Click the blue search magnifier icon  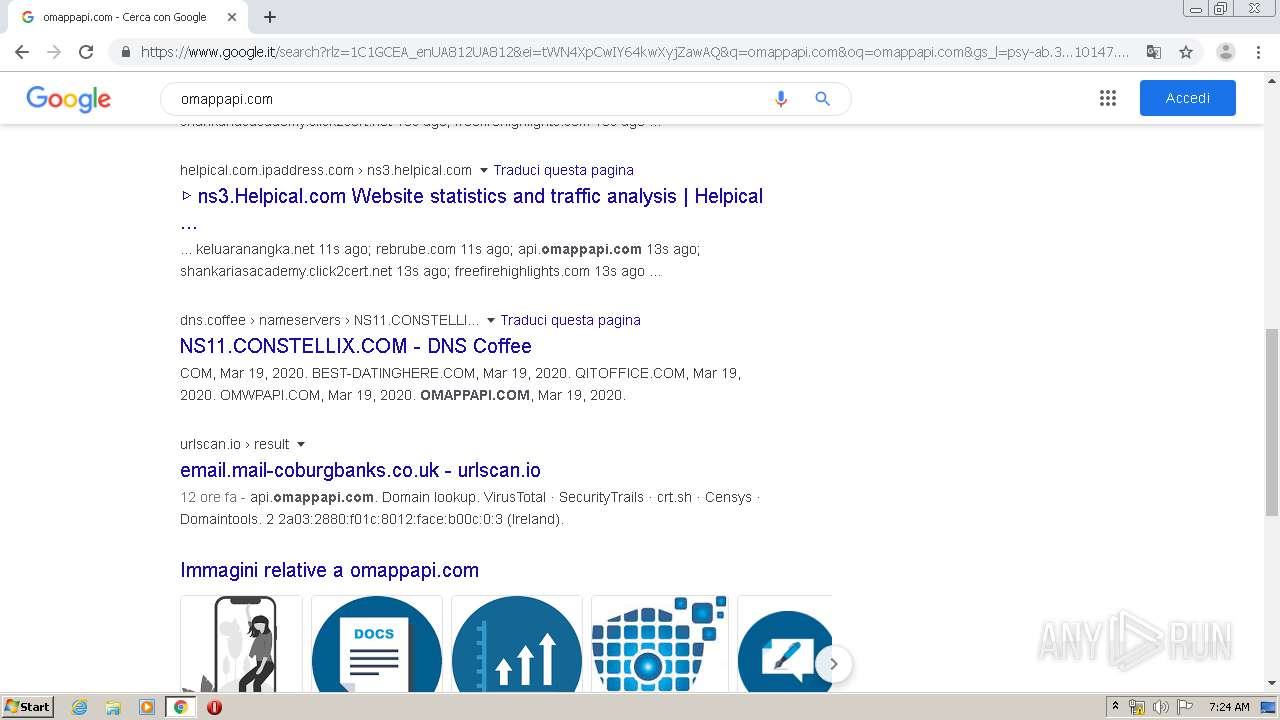click(823, 99)
